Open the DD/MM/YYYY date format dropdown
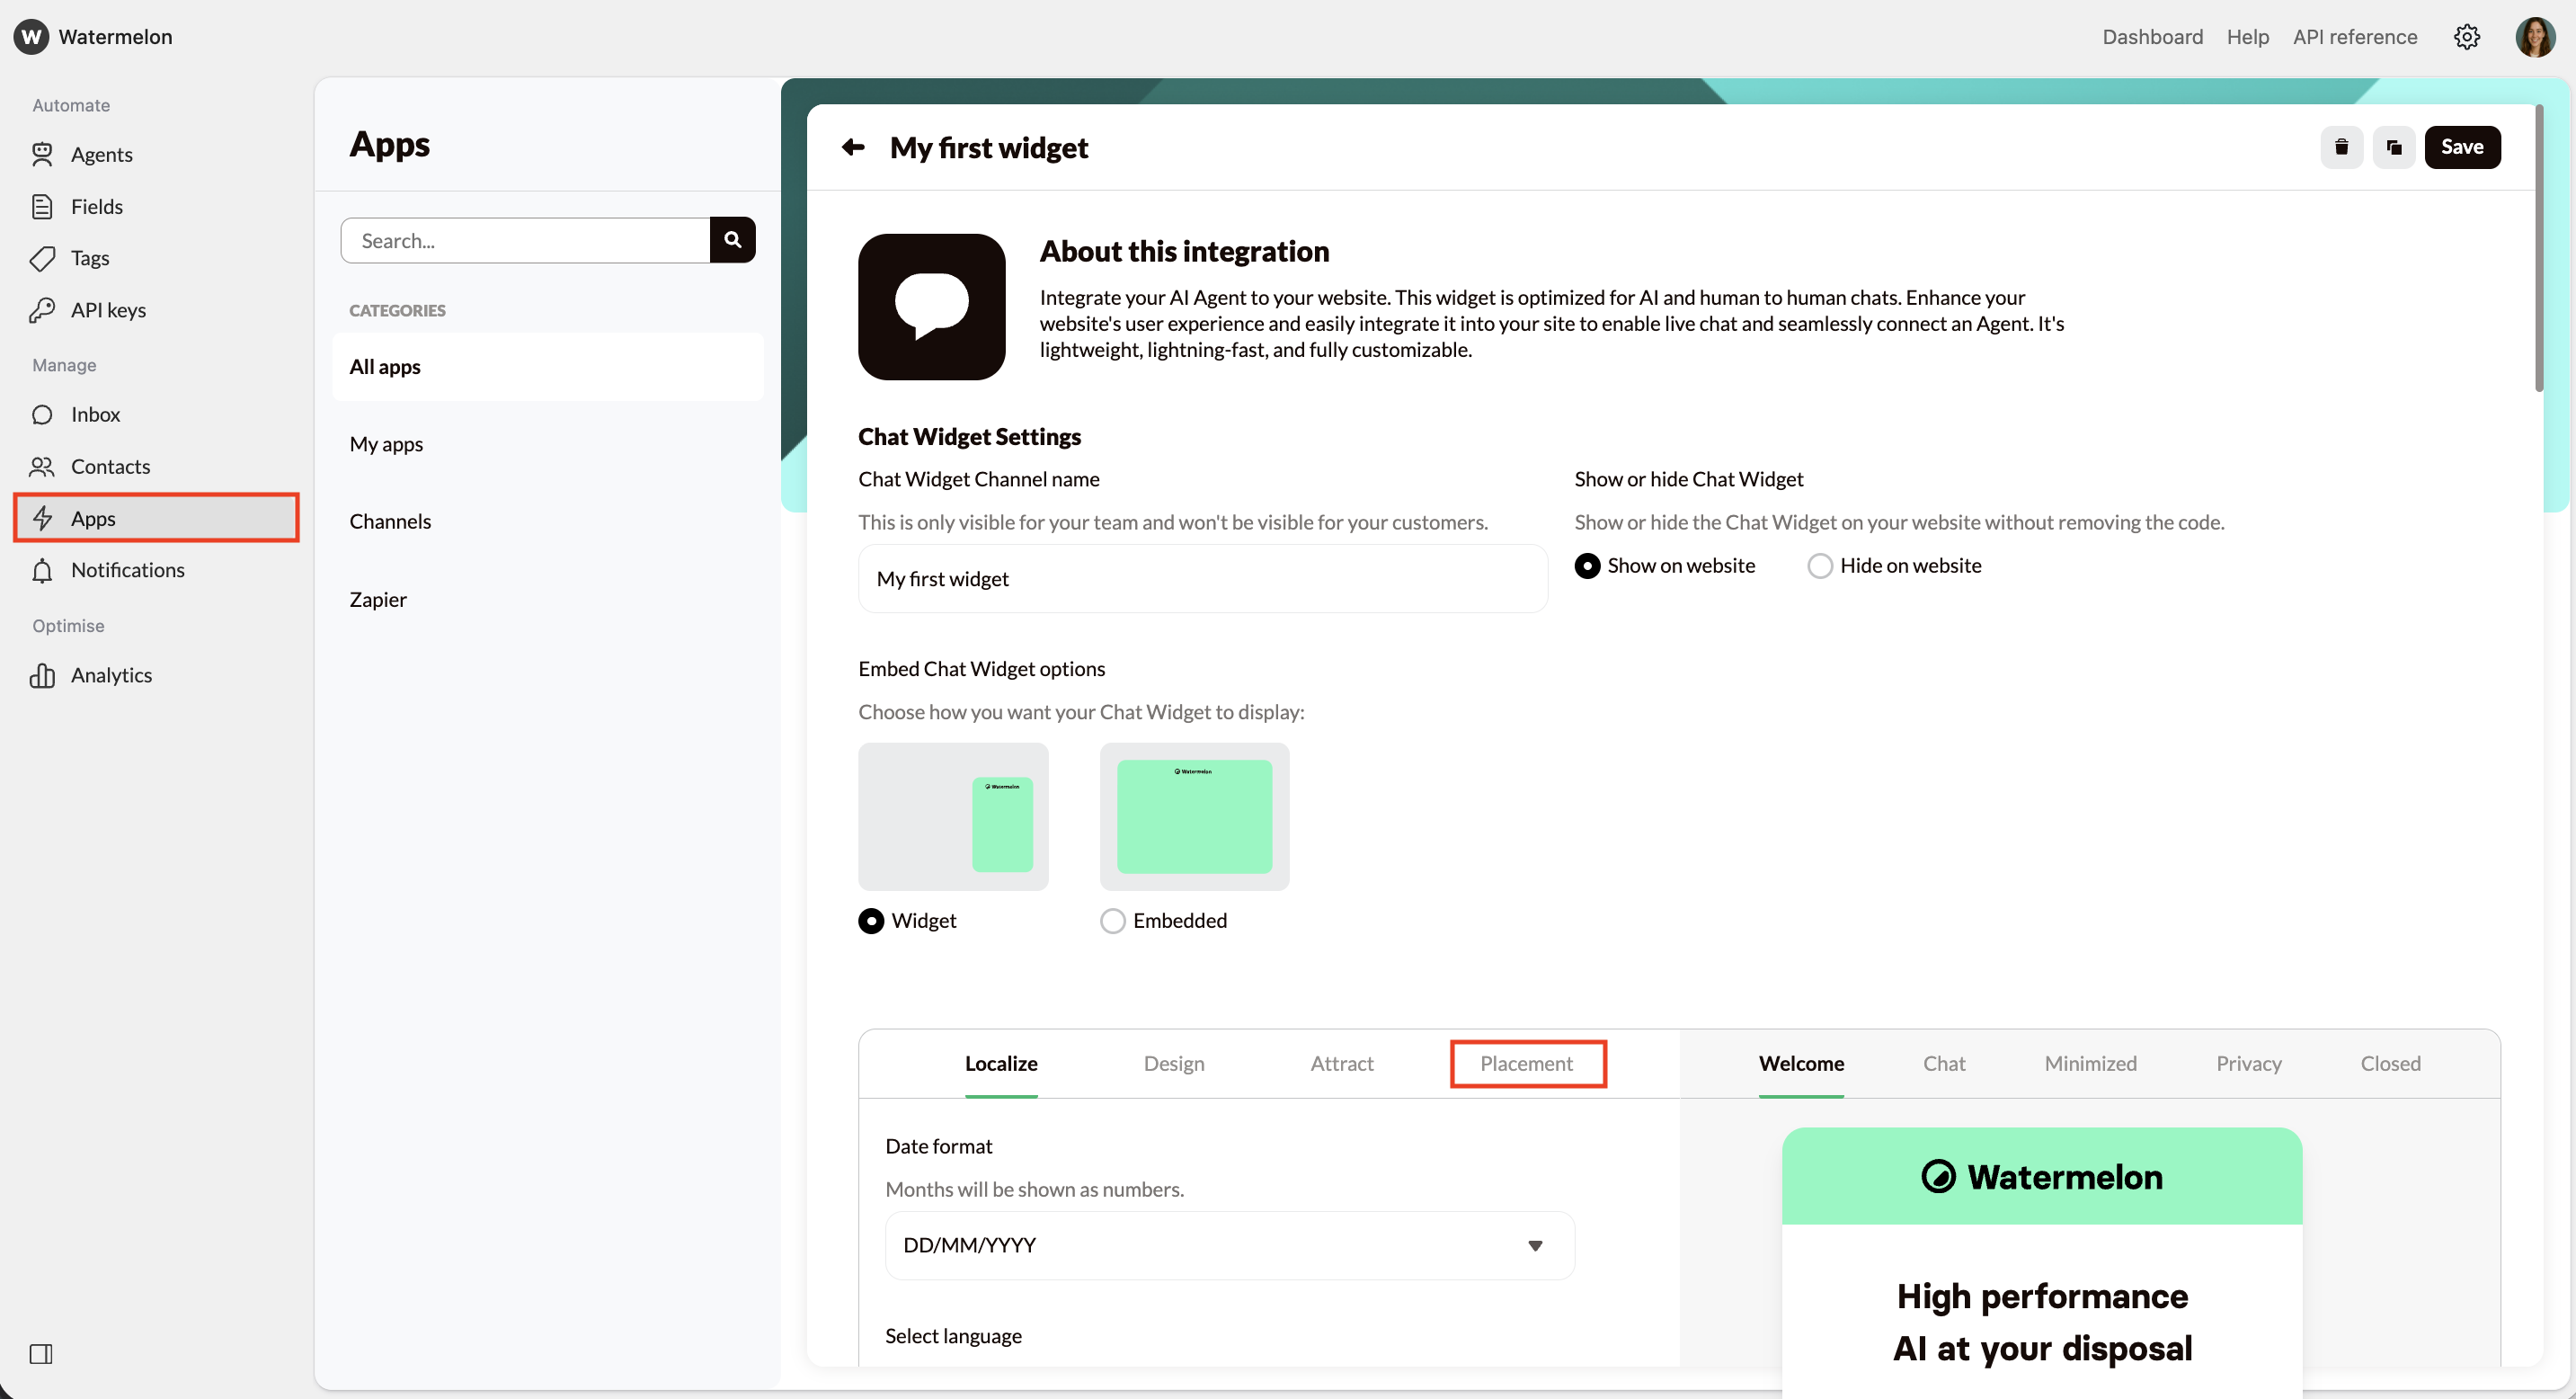Screen dimensions: 2576x1399 pyautogui.click(x=1229, y=1244)
